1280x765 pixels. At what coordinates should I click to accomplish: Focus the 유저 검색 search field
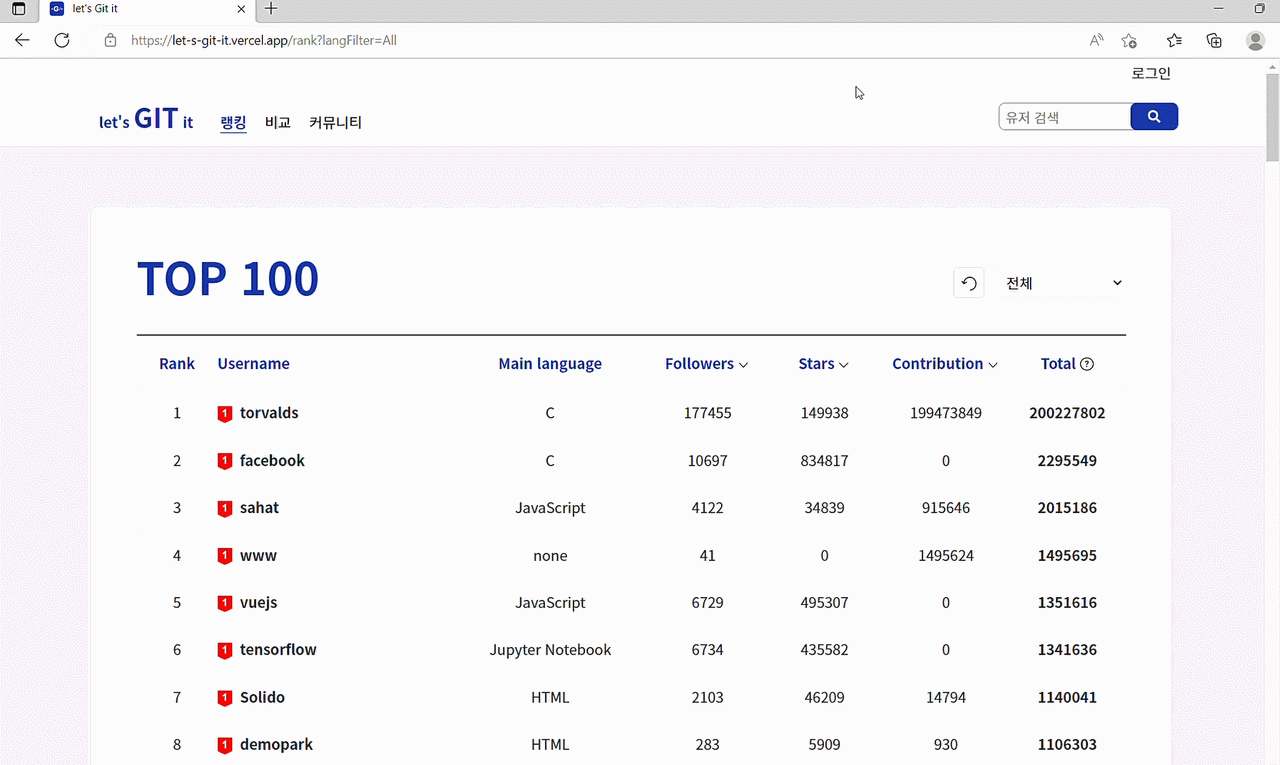1064,117
